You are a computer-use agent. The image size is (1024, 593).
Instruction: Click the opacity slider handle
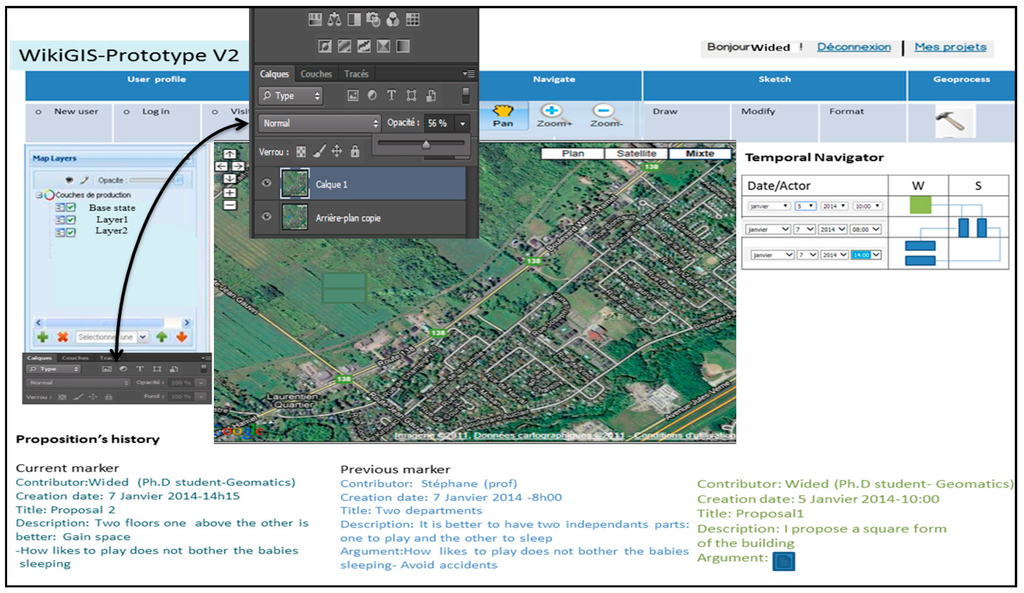point(426,145)
